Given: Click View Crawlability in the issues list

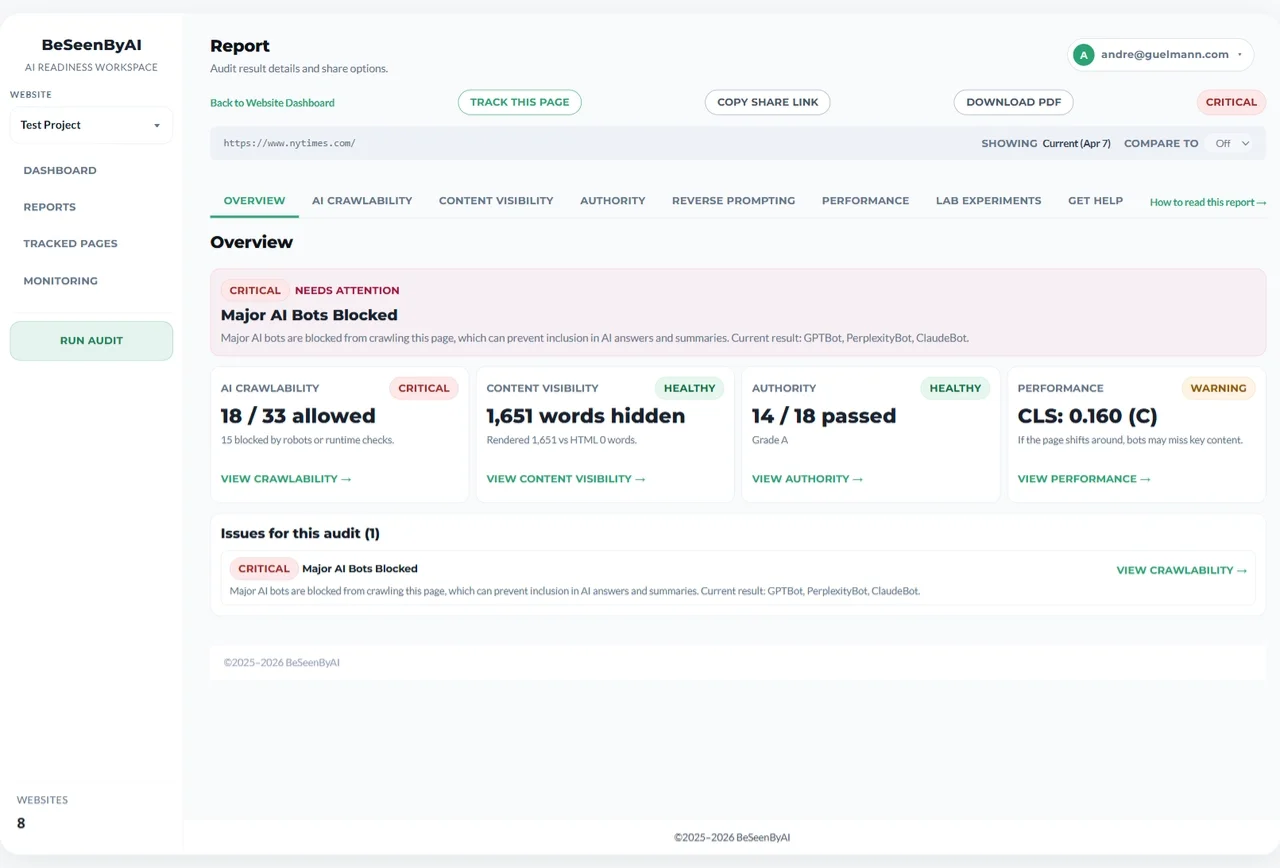Looking at the screenshot, I should [1182, 570].
